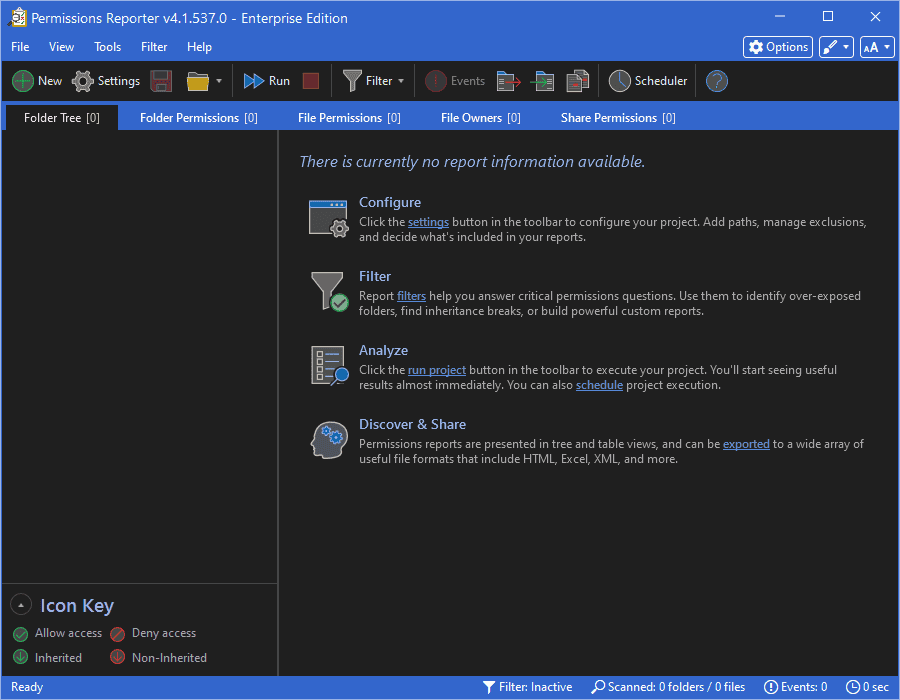The width and height of the screenshot is (900, 700).
Task: Click the exported hyperlink
Action: tap(746, 444)
